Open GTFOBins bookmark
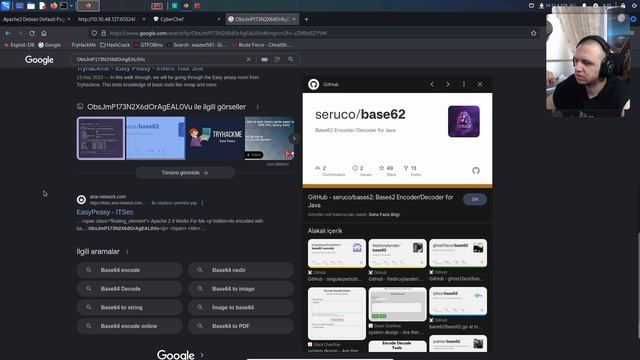Screen dimensions: 640x360 click(149, 45)
